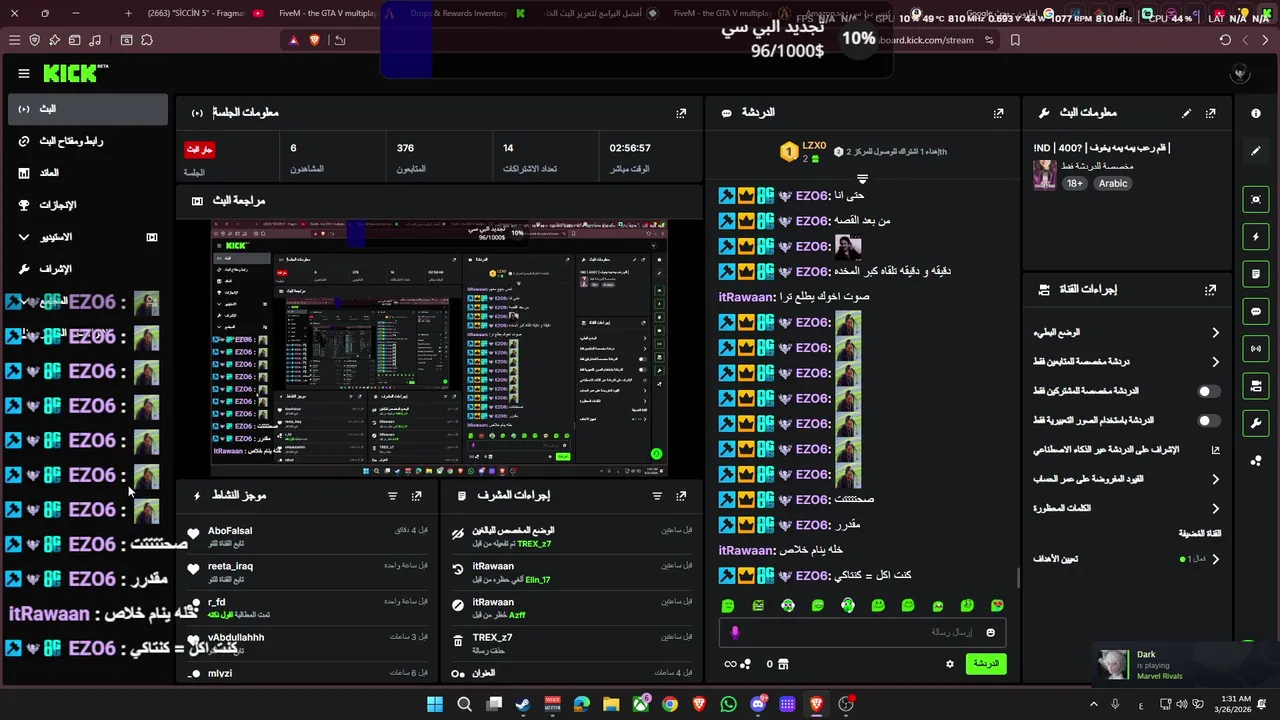Click the chat bubble icon in right toolbar
This screenshot has width=1280, height=720.
point(1256,311)
